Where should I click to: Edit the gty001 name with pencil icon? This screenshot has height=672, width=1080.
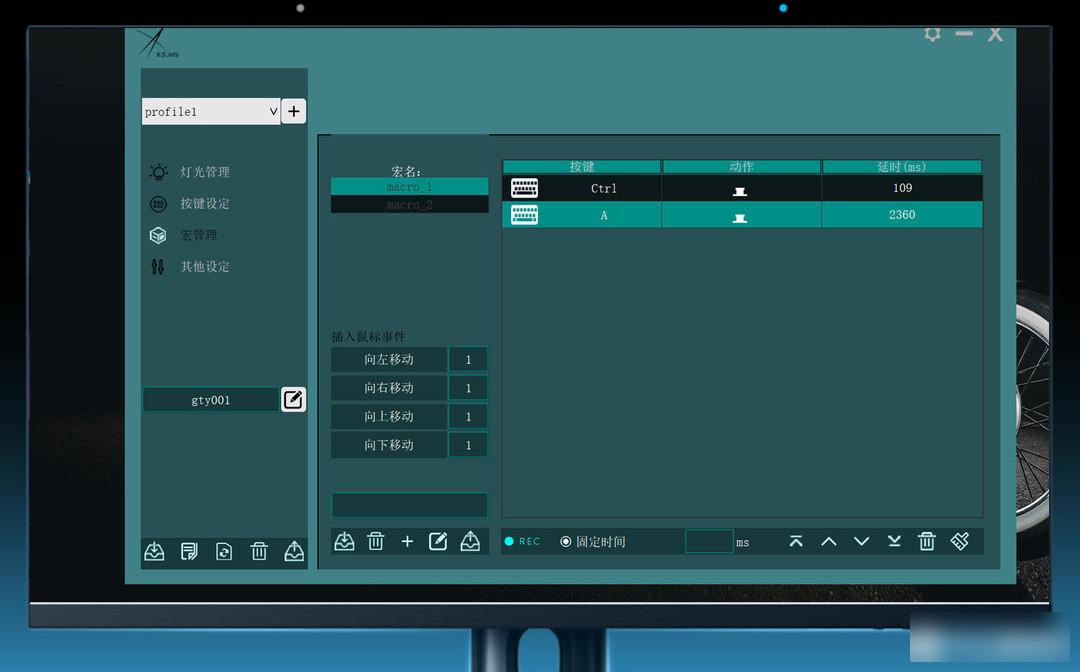(293, 400)
